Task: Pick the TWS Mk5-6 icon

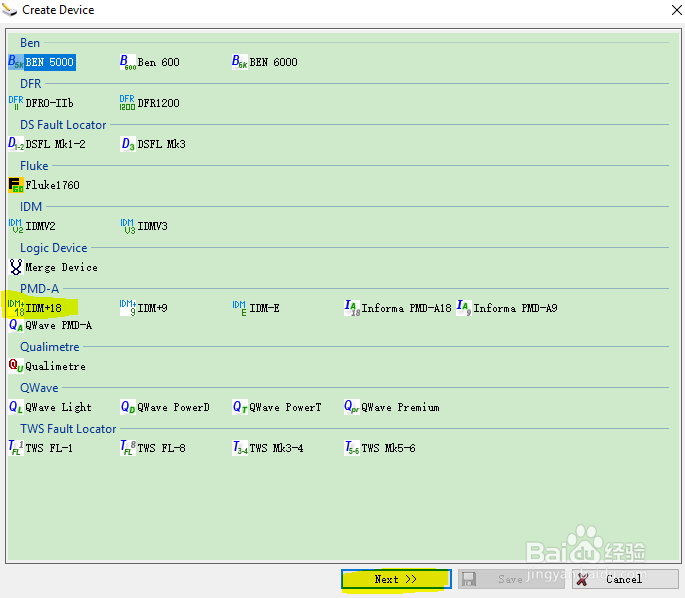Action: tap(352, 448)
